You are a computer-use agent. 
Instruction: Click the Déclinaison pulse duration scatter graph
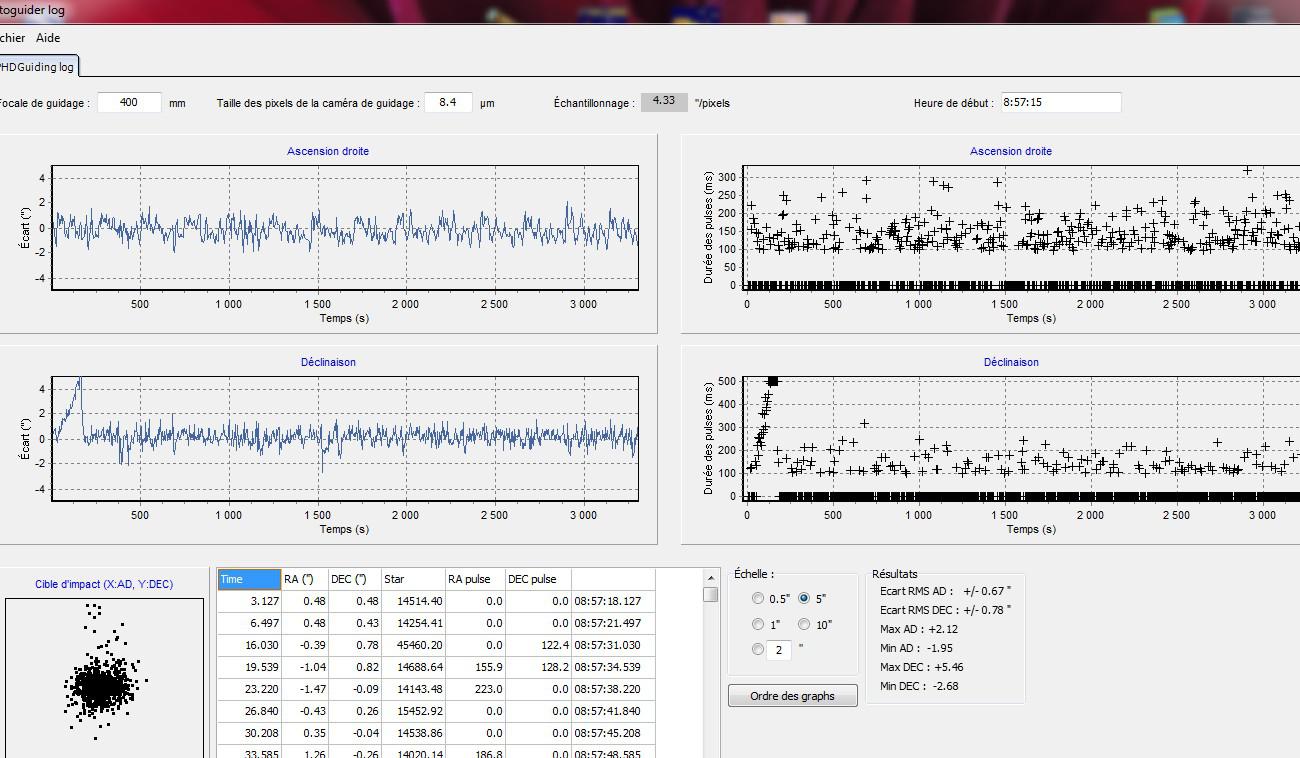click(x=1021, y=437)
